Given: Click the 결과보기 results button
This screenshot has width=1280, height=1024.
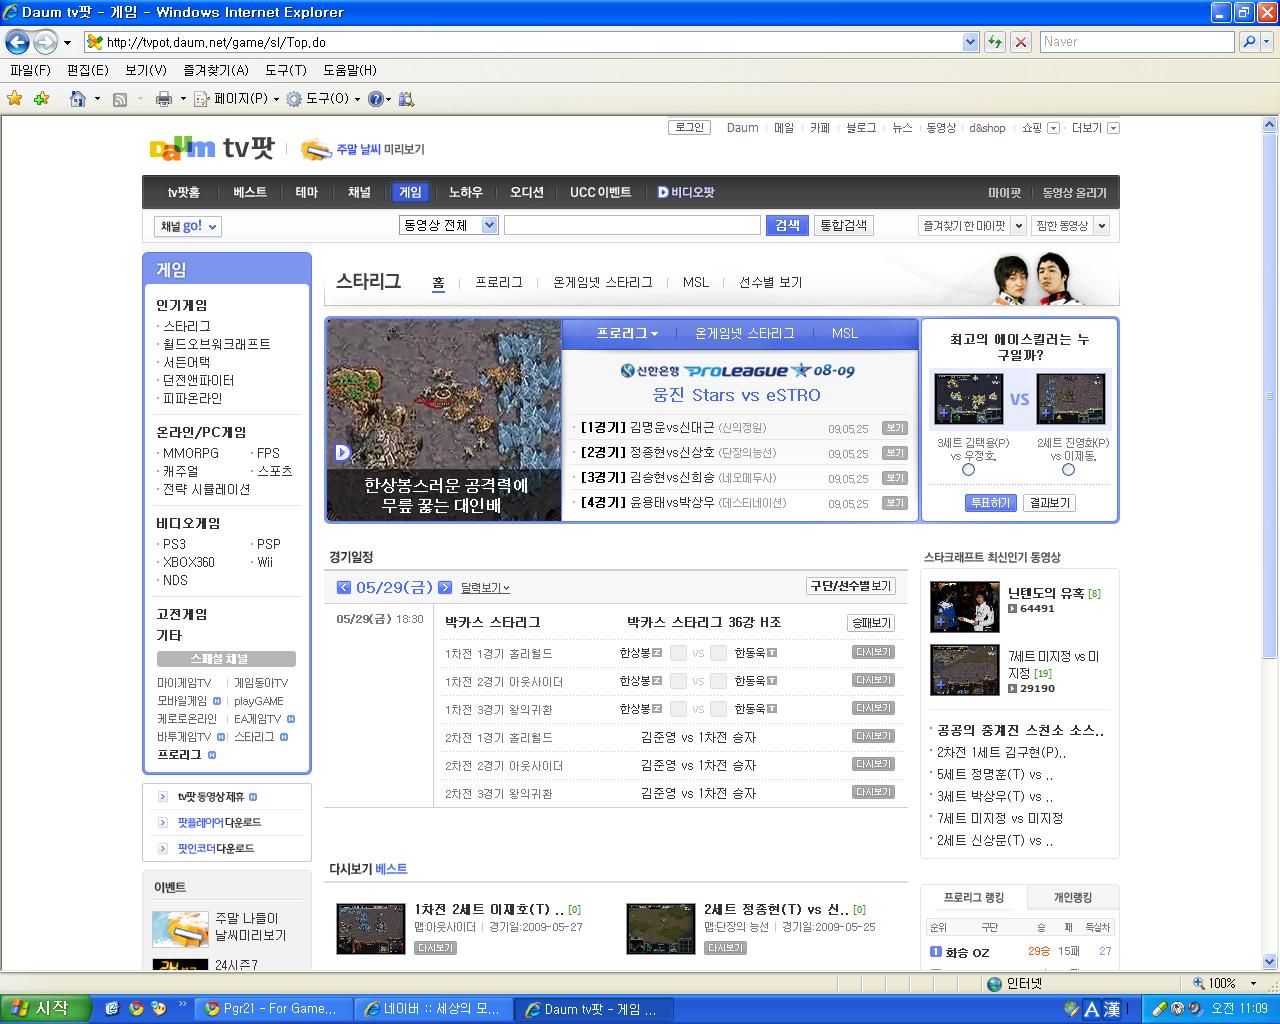Looking at the screenshot, I should (1049, 503).
